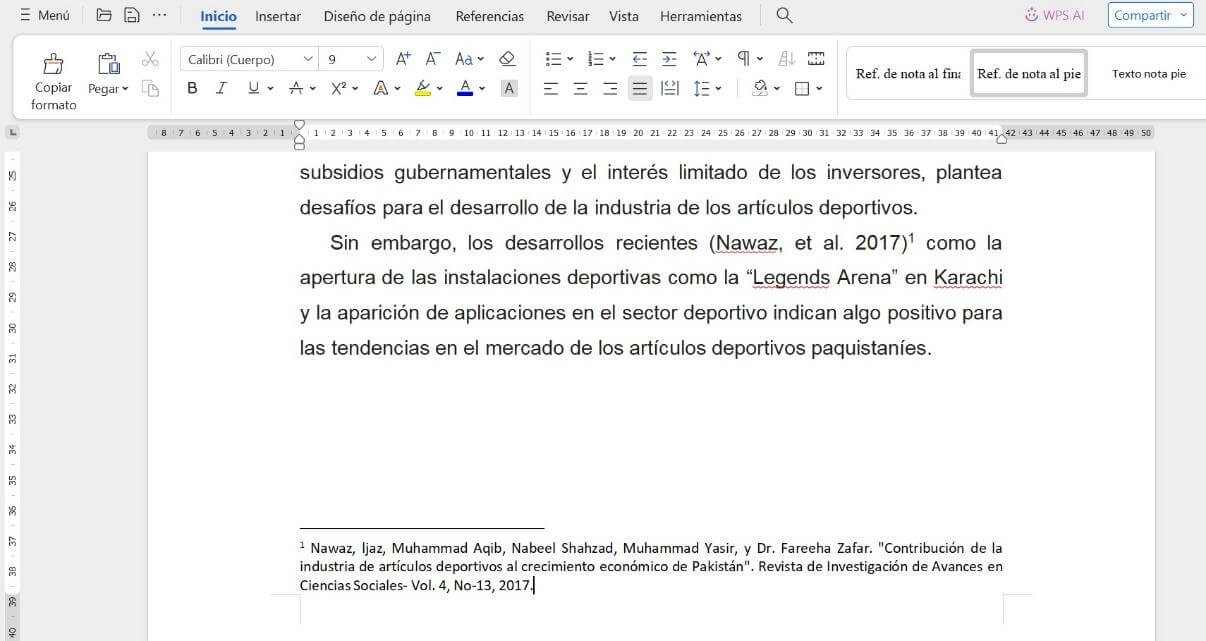Toggle bold formatting
This screenshot has height=641, width=1206.
pyautogui.click(x=192, y=89)
